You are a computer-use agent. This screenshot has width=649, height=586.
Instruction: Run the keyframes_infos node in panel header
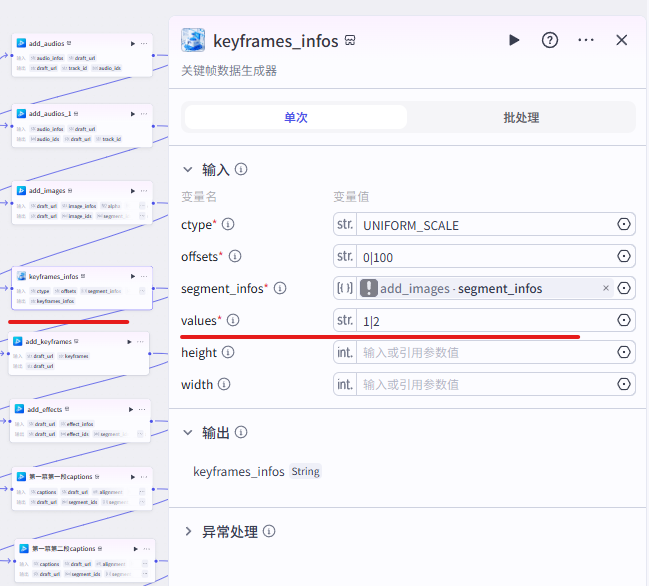(514, 40)
